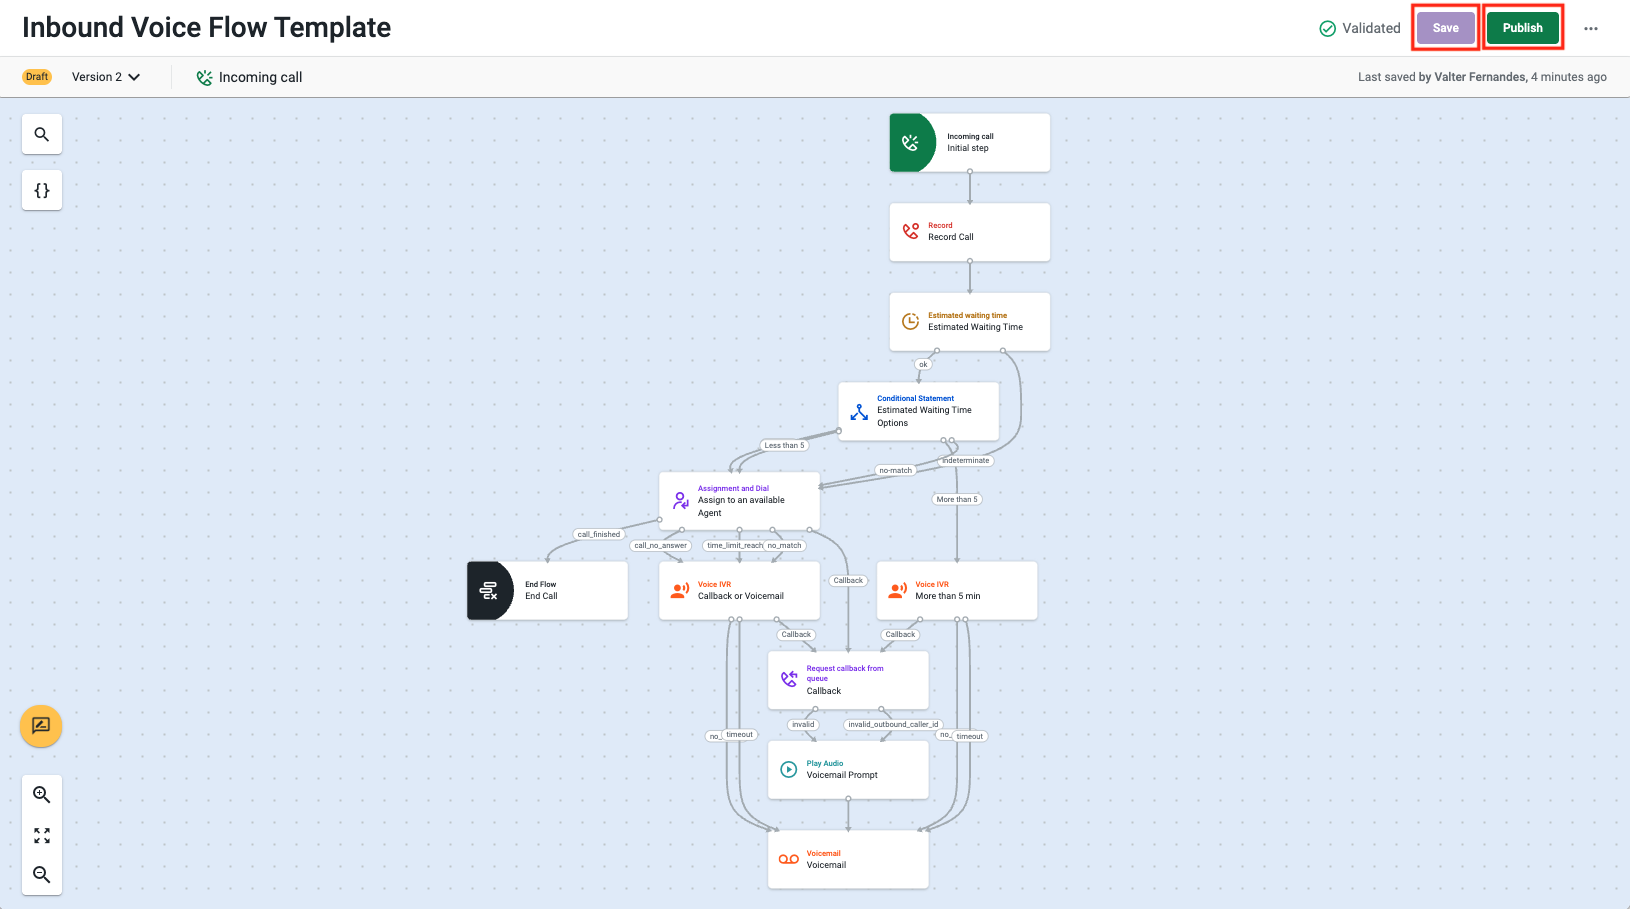Zoom in on the canvas
This screenshot has width=1630, height=909.
(42, 795)
